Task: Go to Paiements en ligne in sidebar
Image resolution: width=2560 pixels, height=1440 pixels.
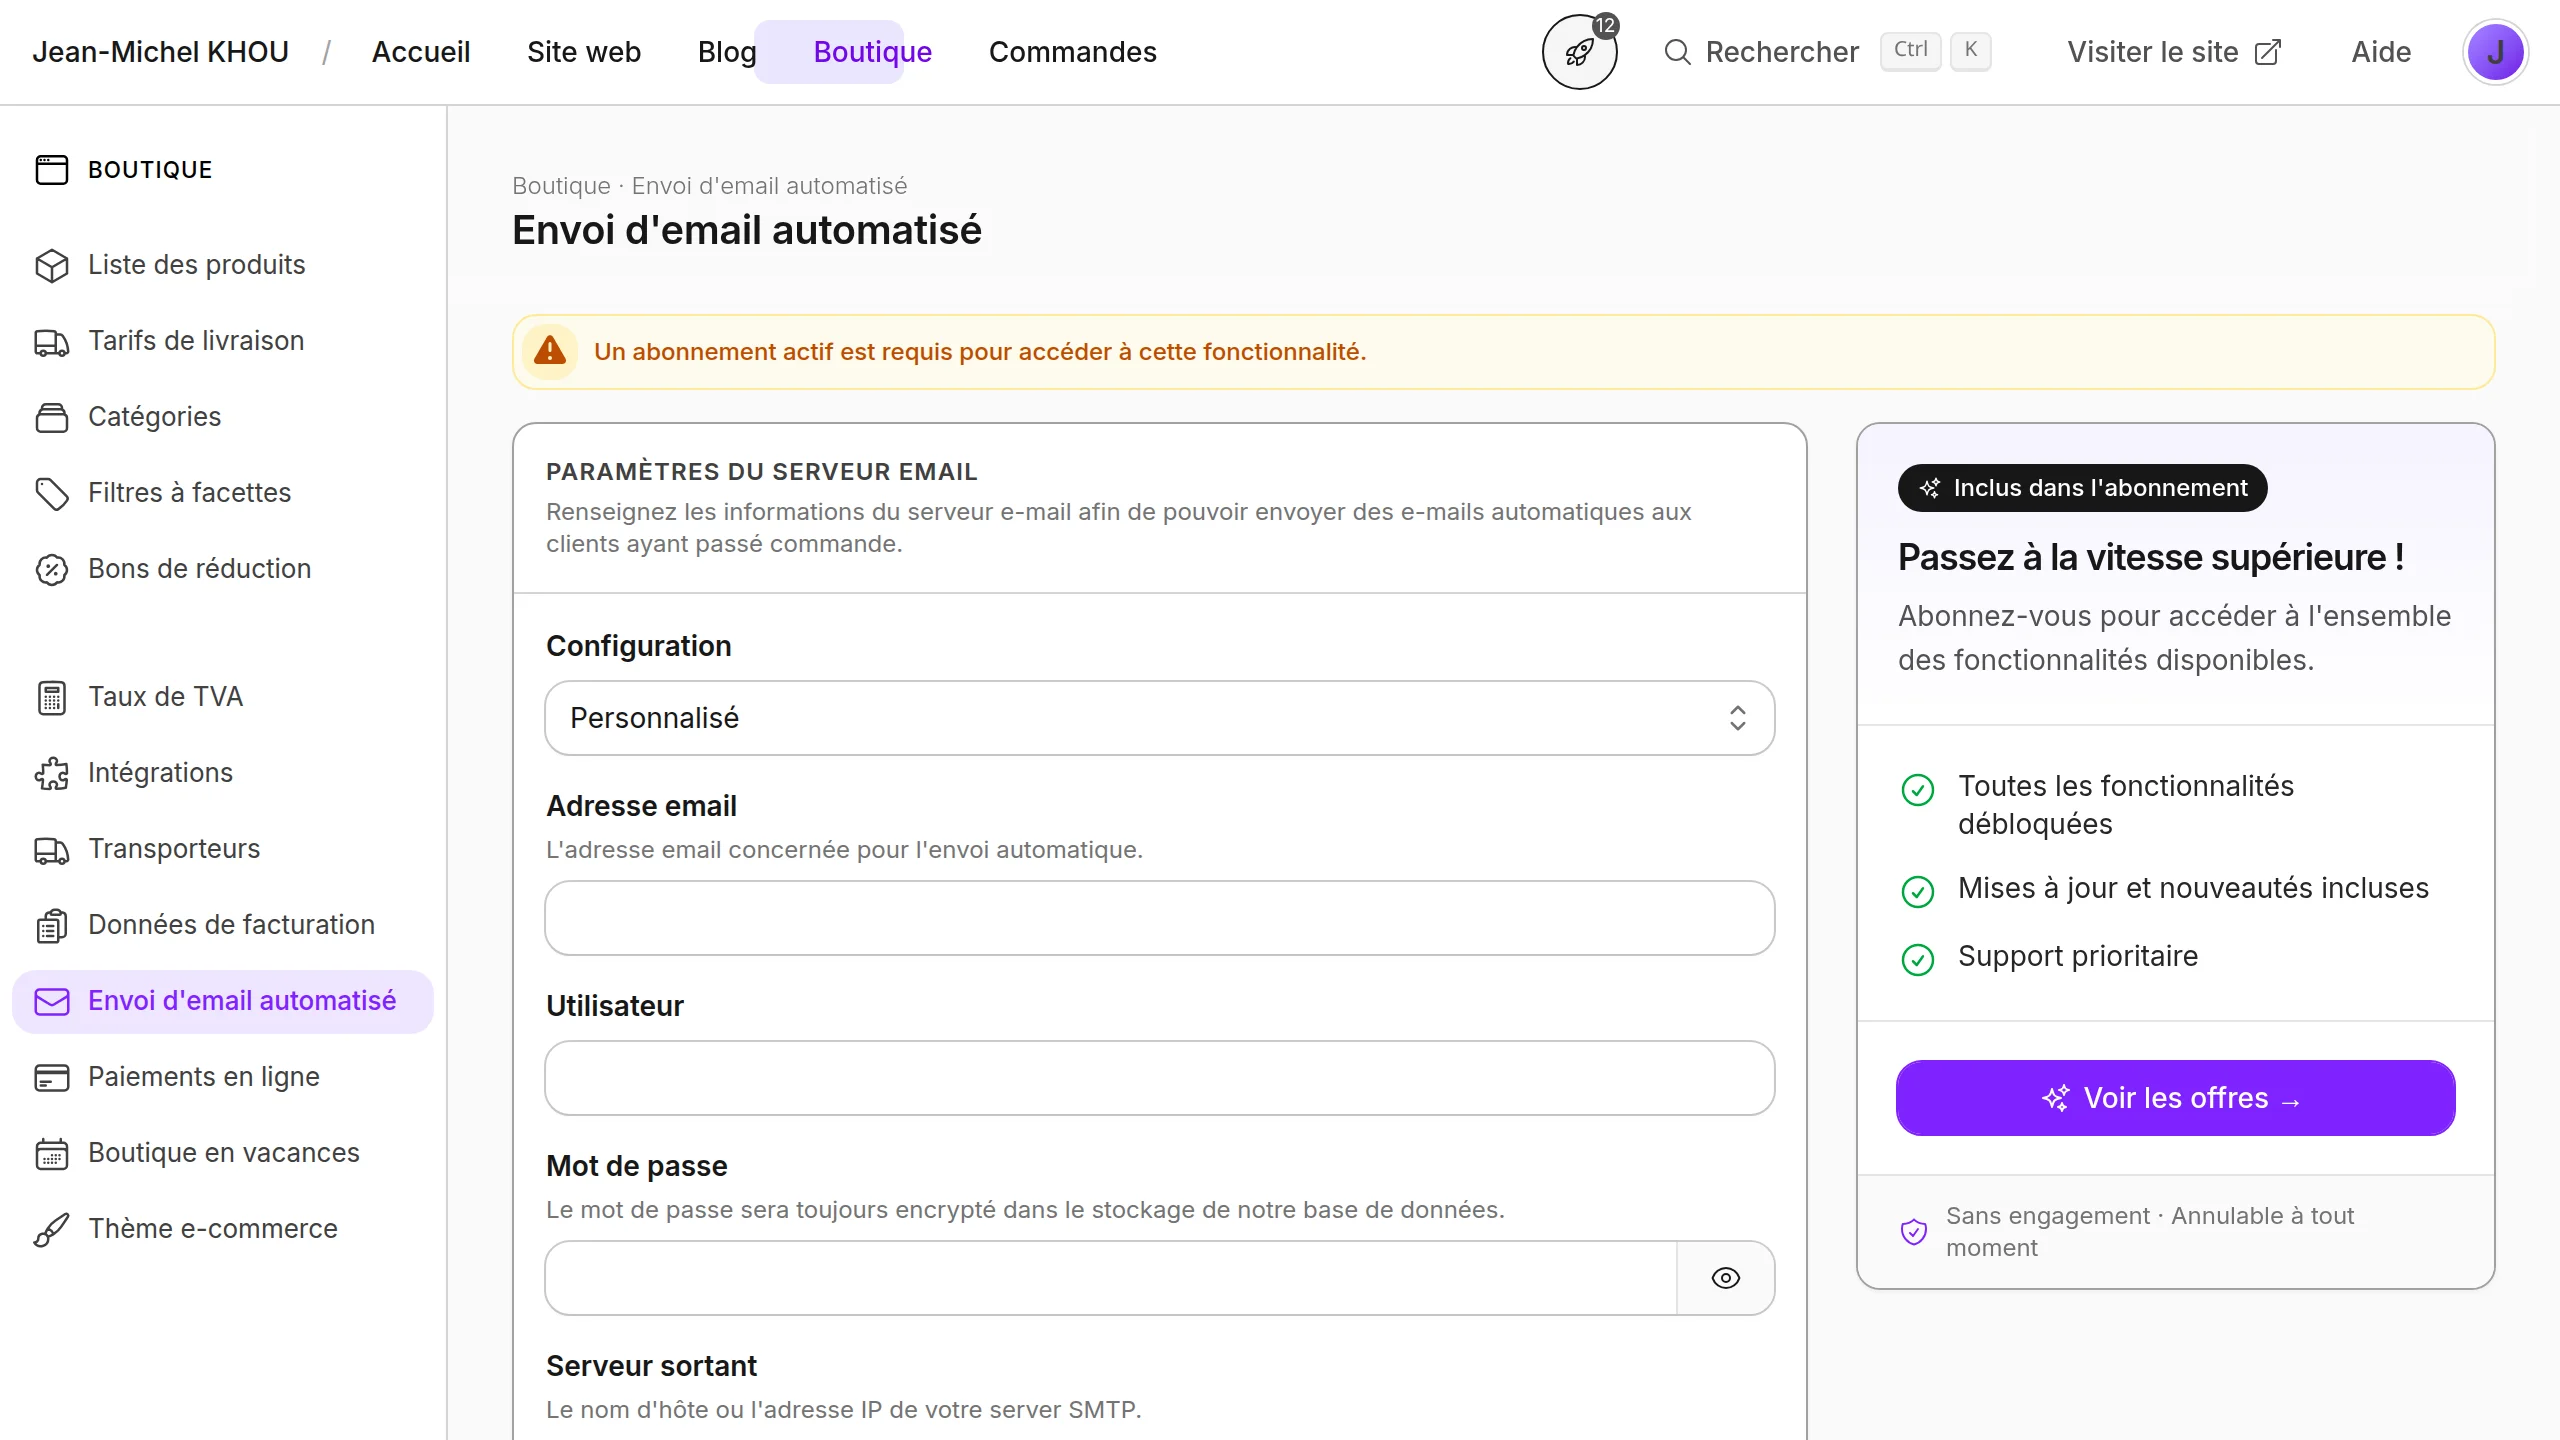Action: point(203,1077)
